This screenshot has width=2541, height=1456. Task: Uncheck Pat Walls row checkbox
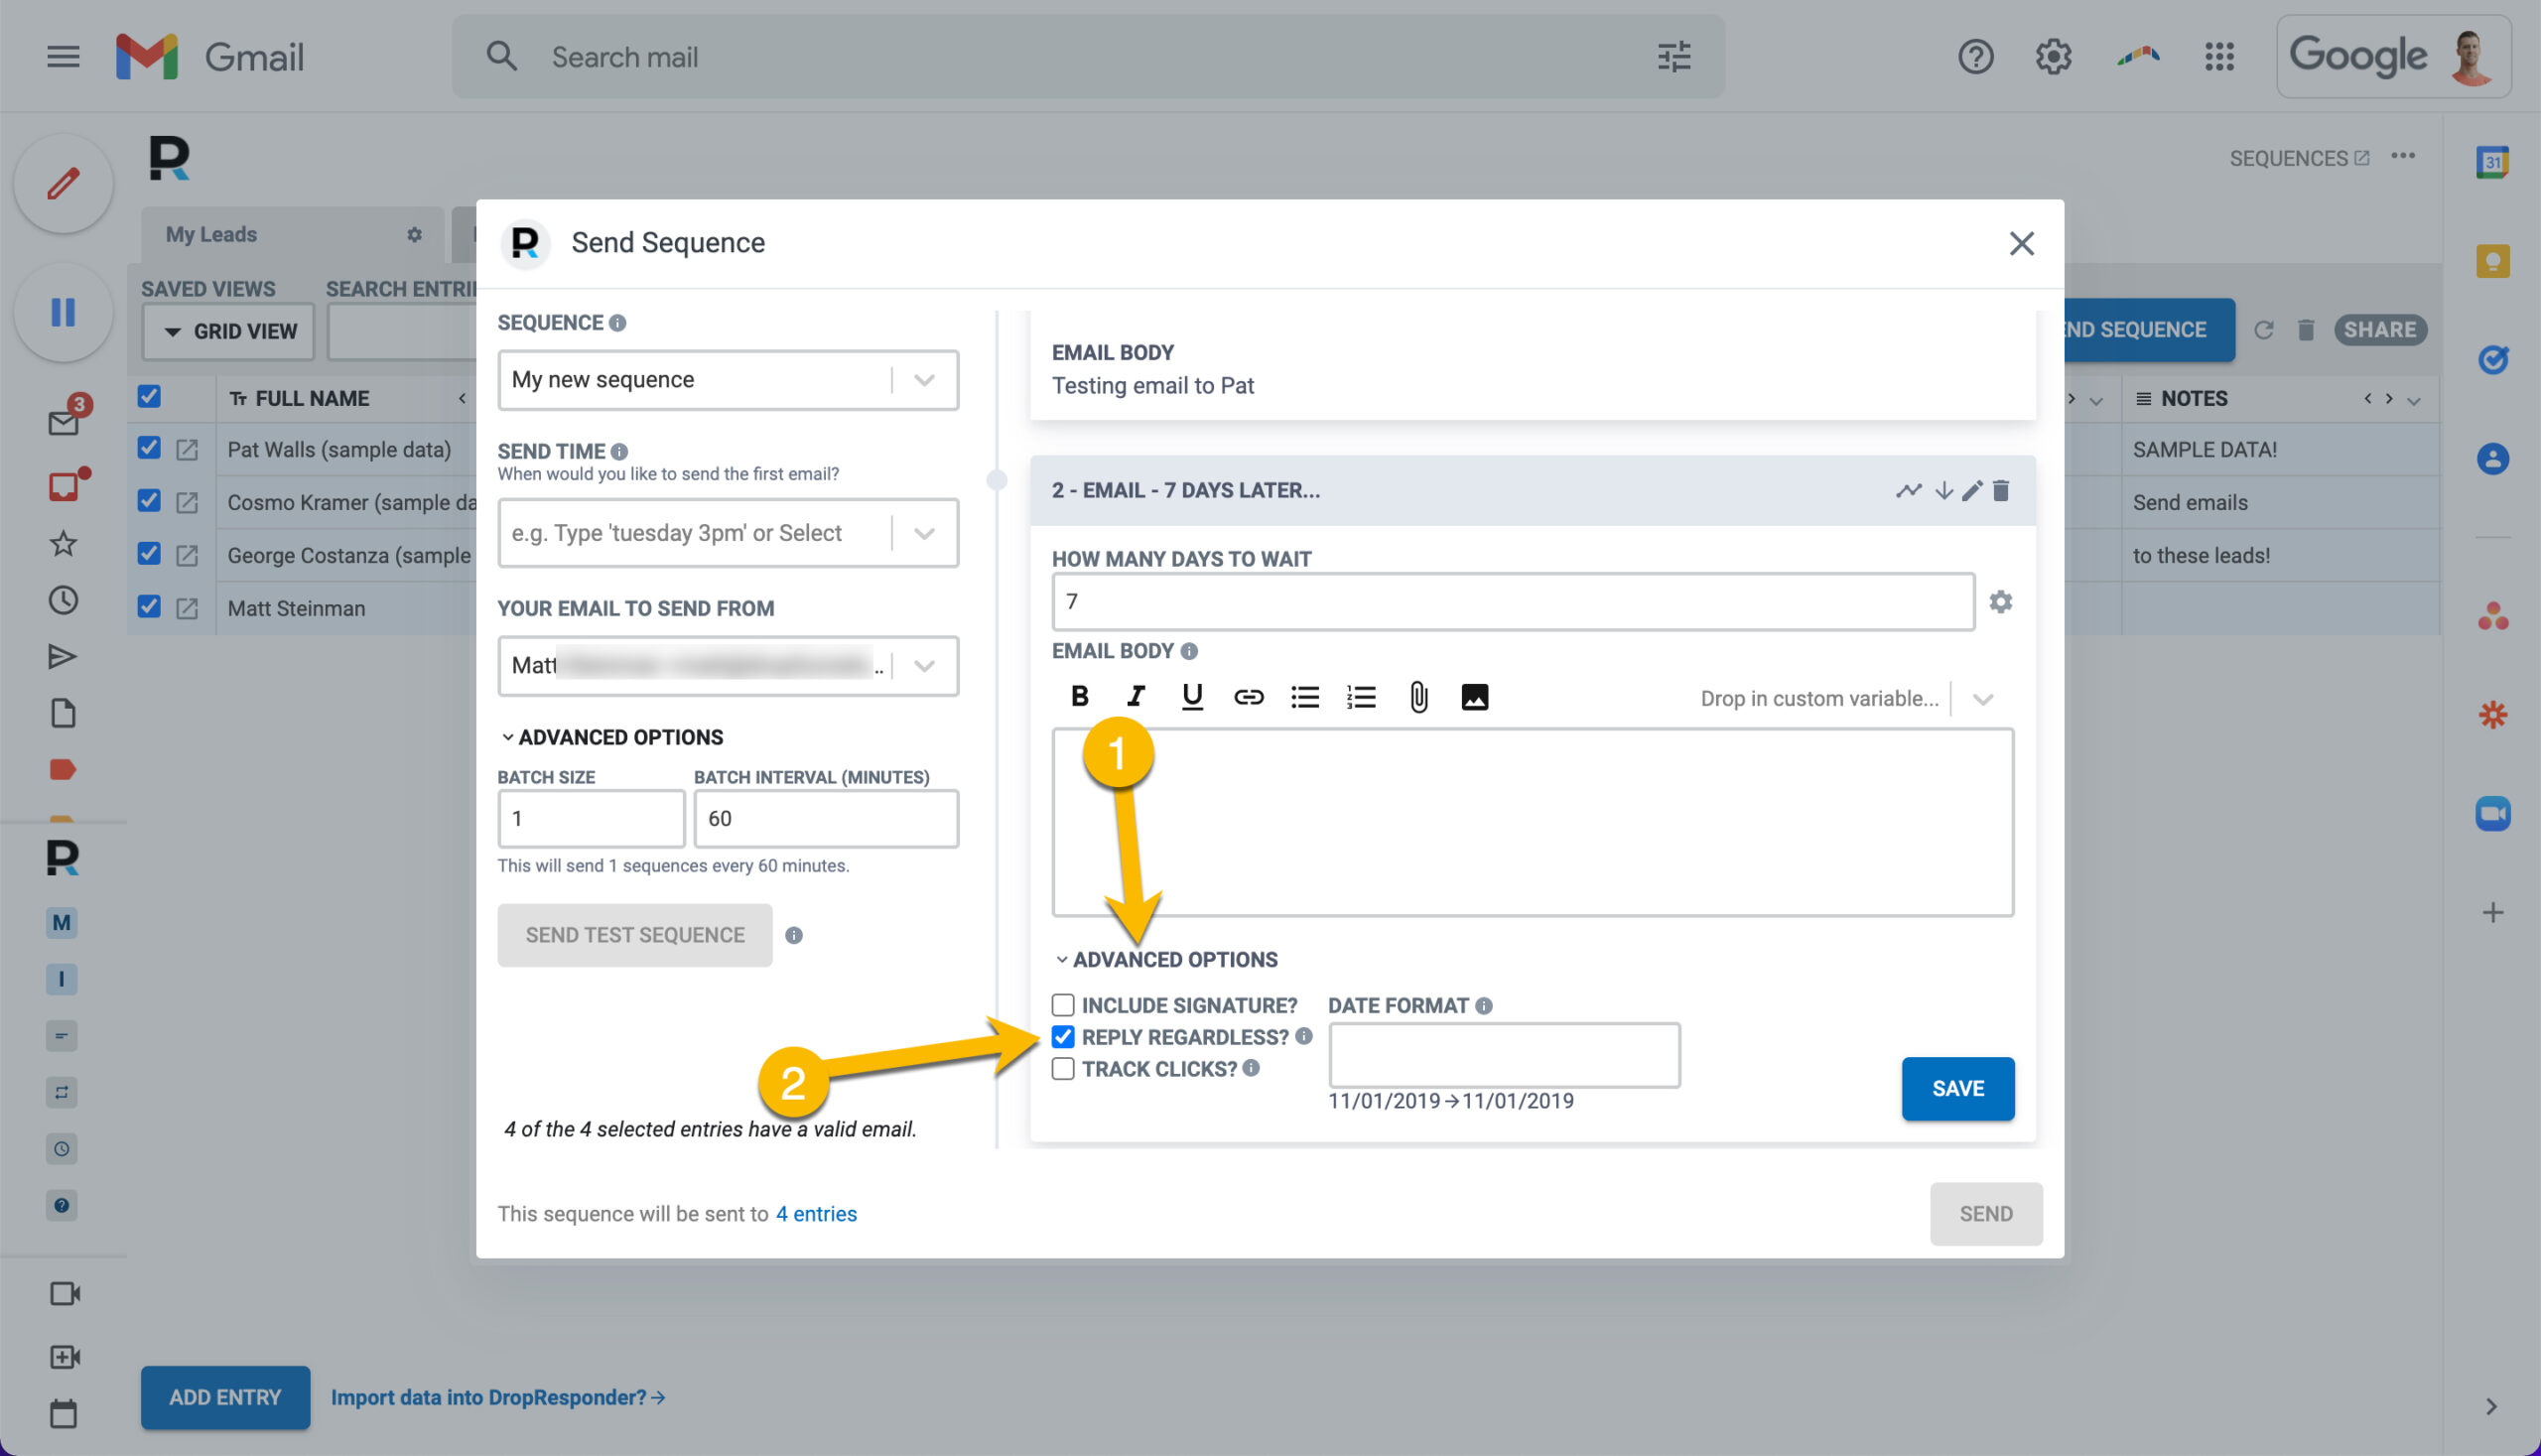[149, 448]
